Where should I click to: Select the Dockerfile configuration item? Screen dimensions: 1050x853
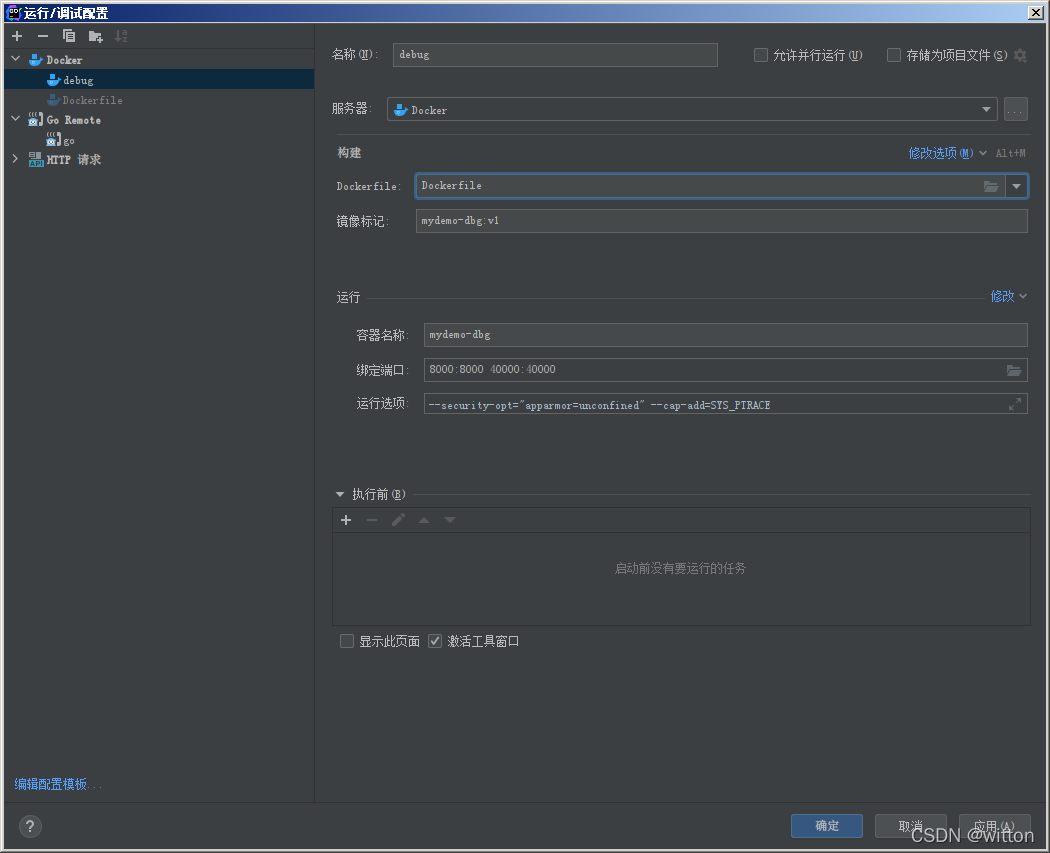click(159, 100)
